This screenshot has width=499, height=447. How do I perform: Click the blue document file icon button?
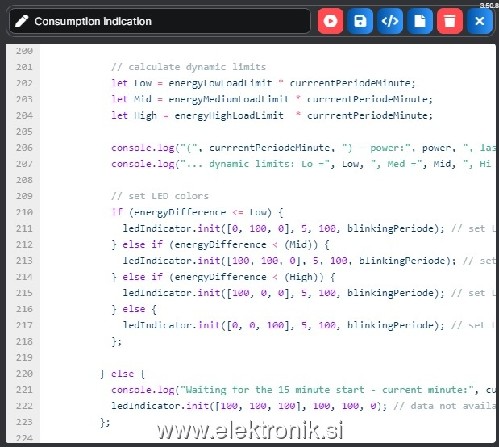[420, 21]
